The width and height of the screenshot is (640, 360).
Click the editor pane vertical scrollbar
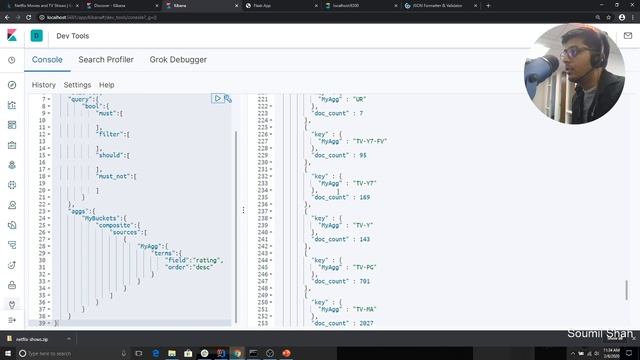(236, 227)
